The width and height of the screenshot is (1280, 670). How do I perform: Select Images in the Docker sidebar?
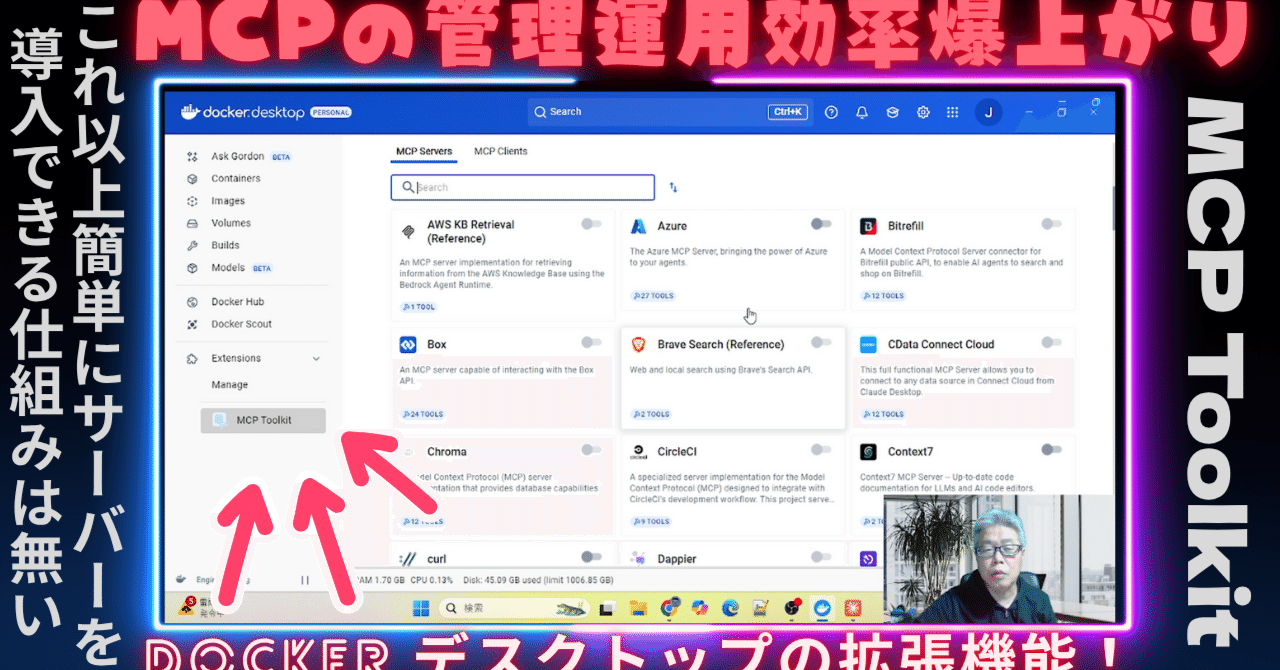click(227, 200)
